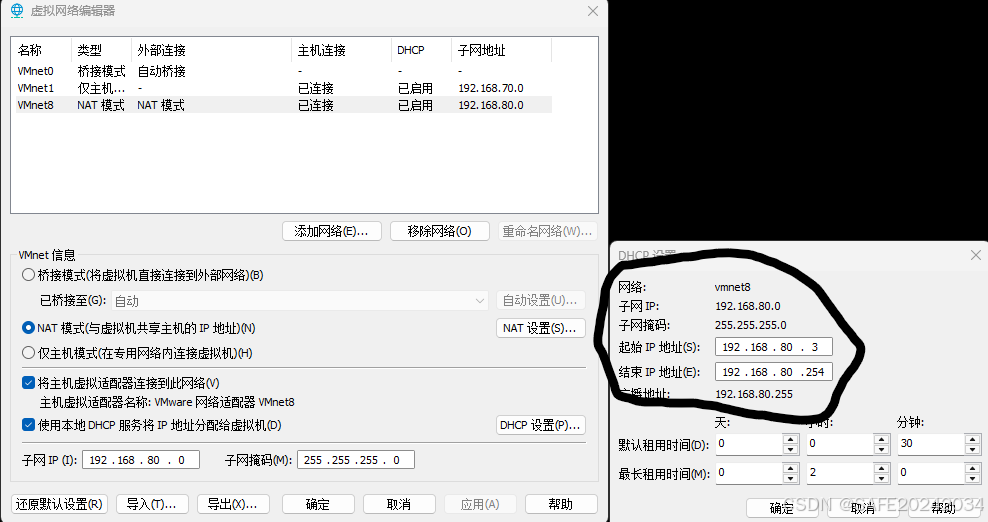Increase maximum lease hours value

882,468
